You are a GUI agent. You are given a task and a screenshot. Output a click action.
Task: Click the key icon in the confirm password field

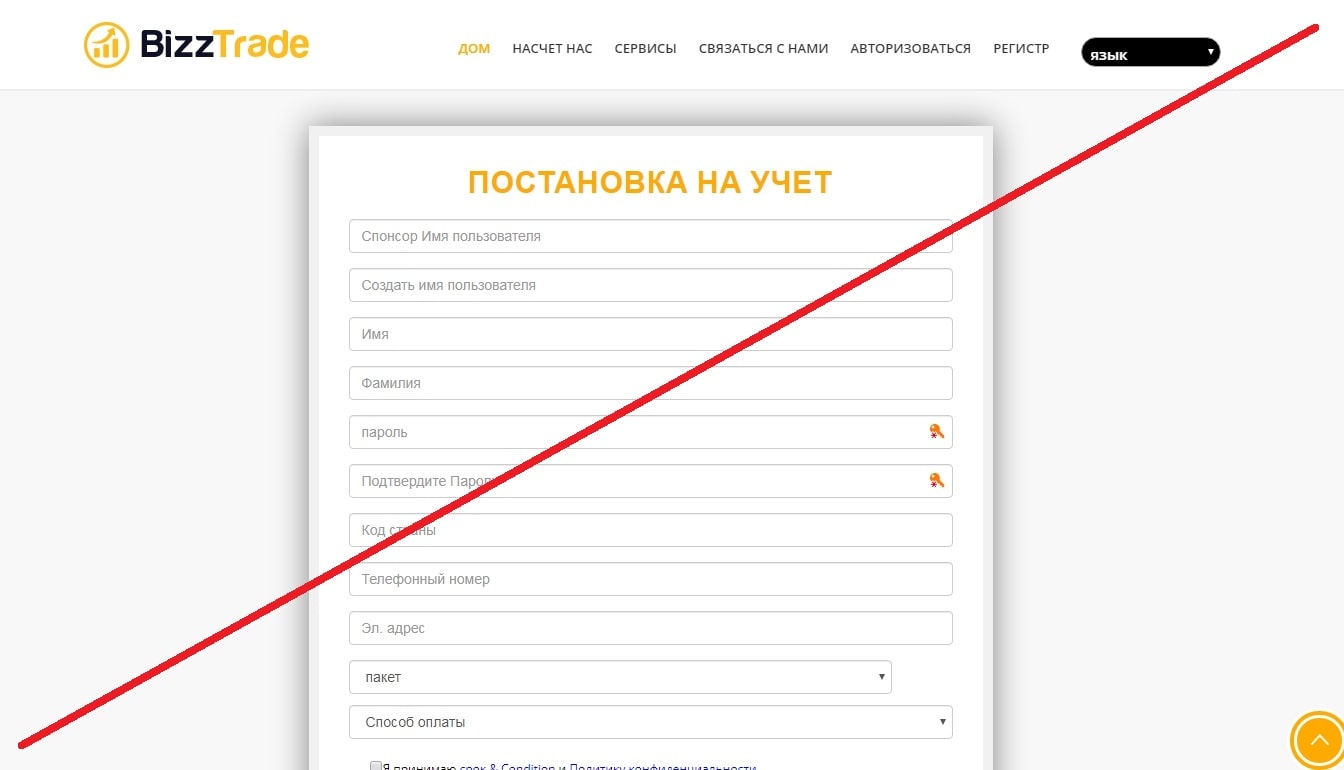[x=936, y=481]
